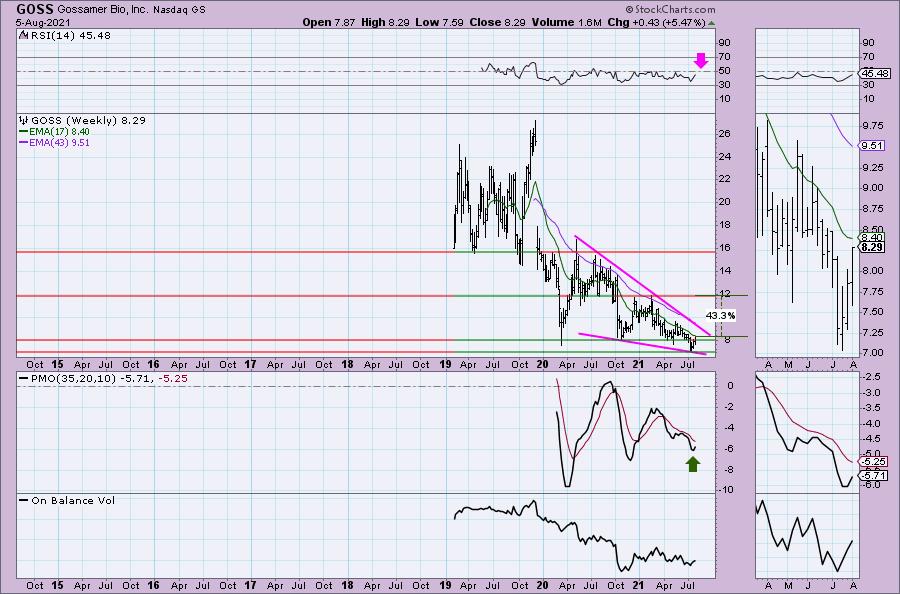Click the year 21 label under price chart
Viewport: 900px width, 594px height.
(639, 364)
